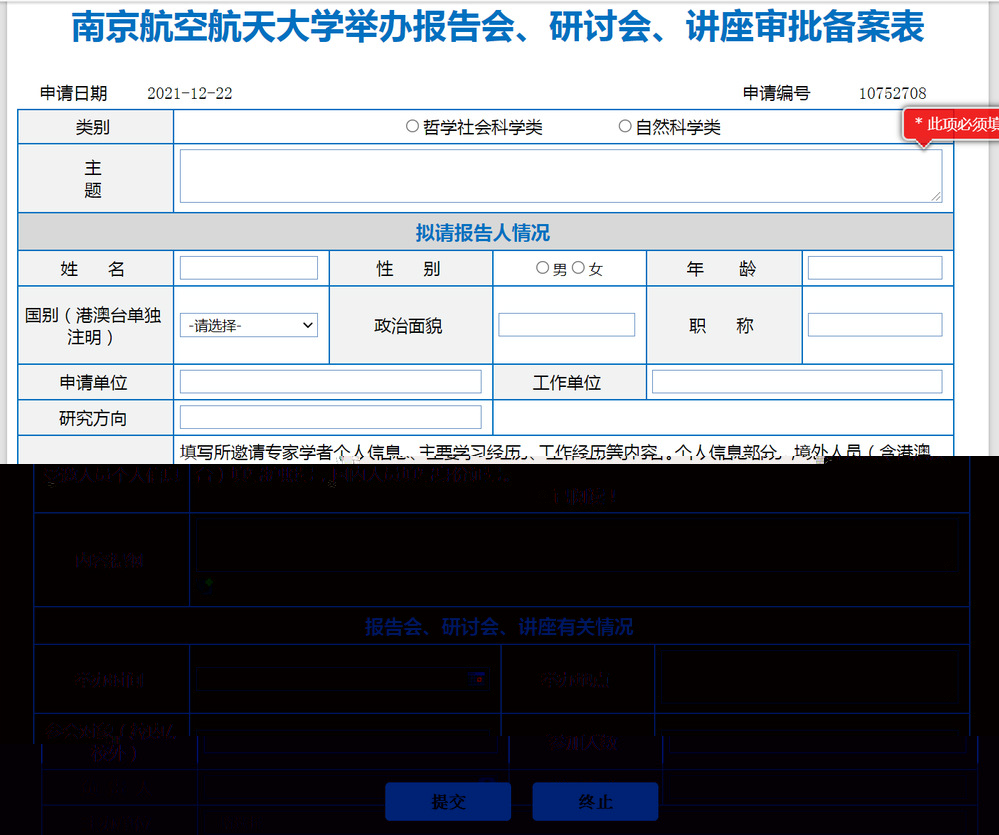Screen dimensions: 999x835
Task: Click the 类别 label cell
Action: click(96, 127)
